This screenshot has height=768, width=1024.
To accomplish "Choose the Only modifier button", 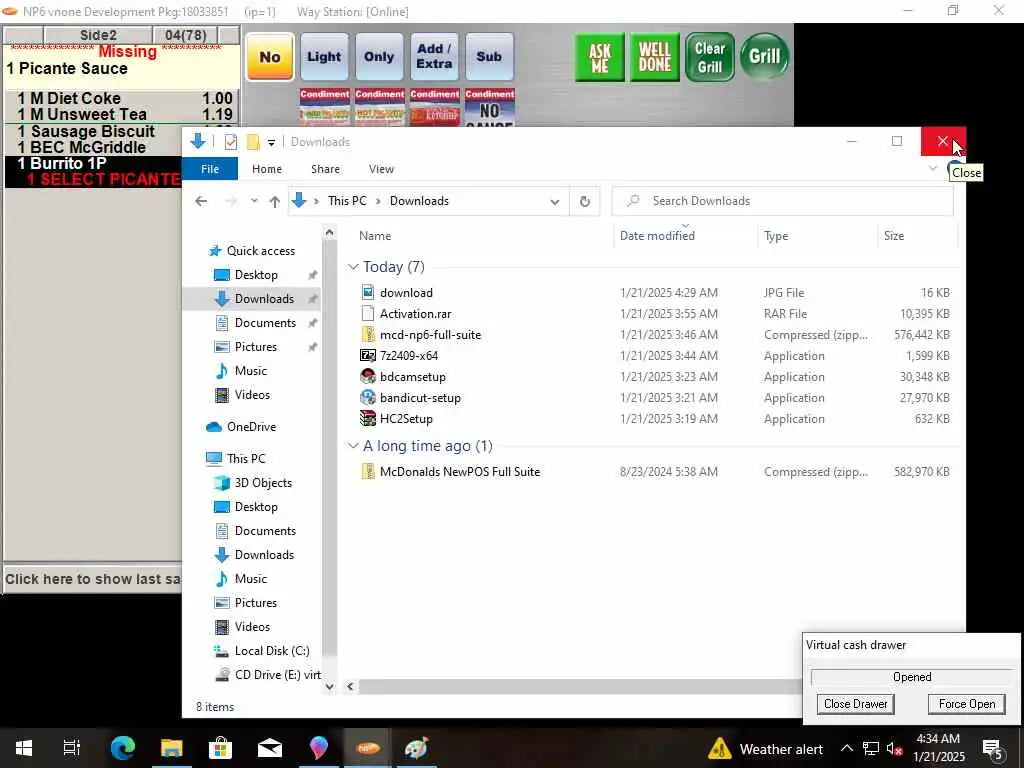I will 379,57.
